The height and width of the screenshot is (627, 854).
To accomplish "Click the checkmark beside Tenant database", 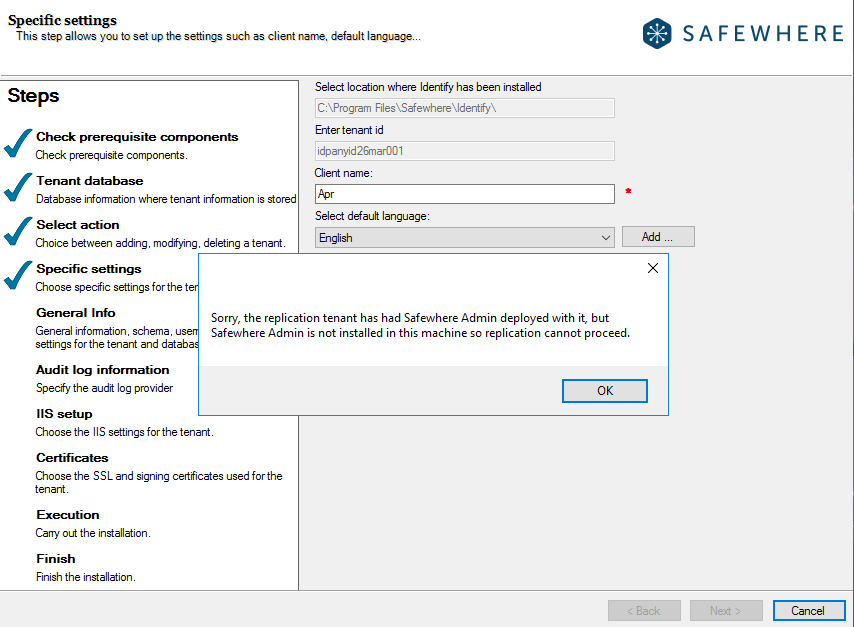I will click(18, 187).
